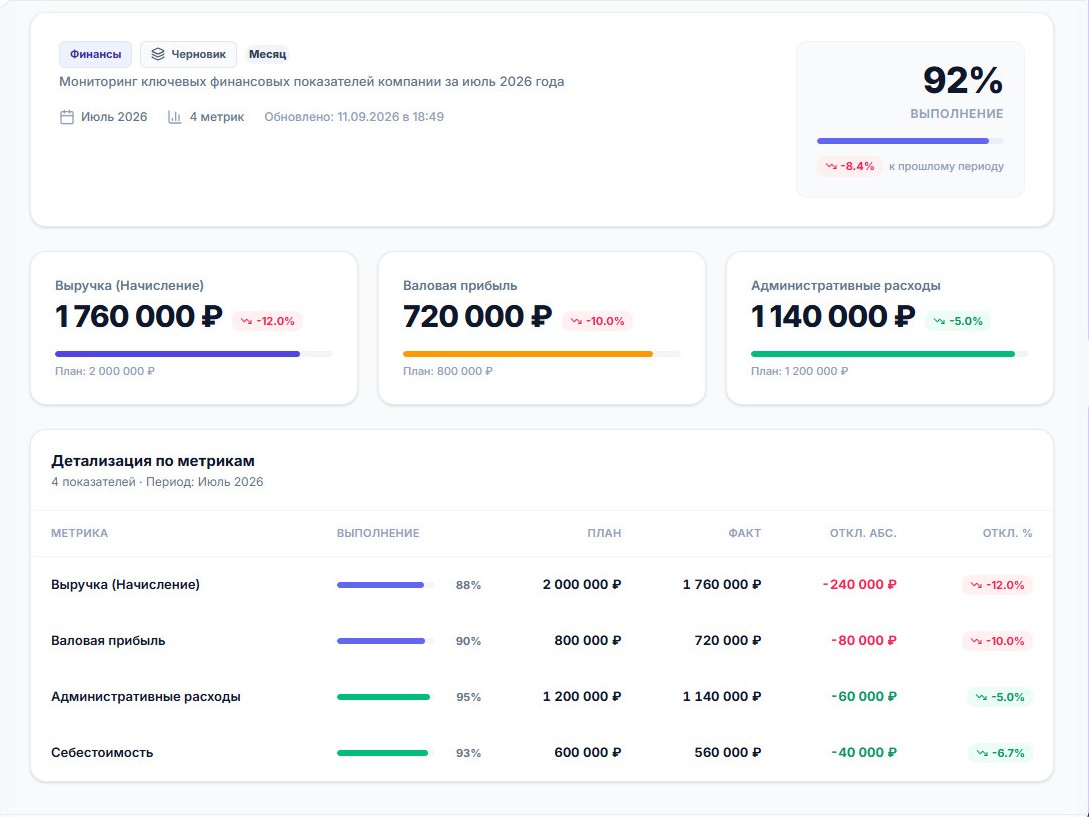Click the Месяц period tag
The height and width of the screenshot is (817, 1089).
pyautogui.click(x=267, y=54)
